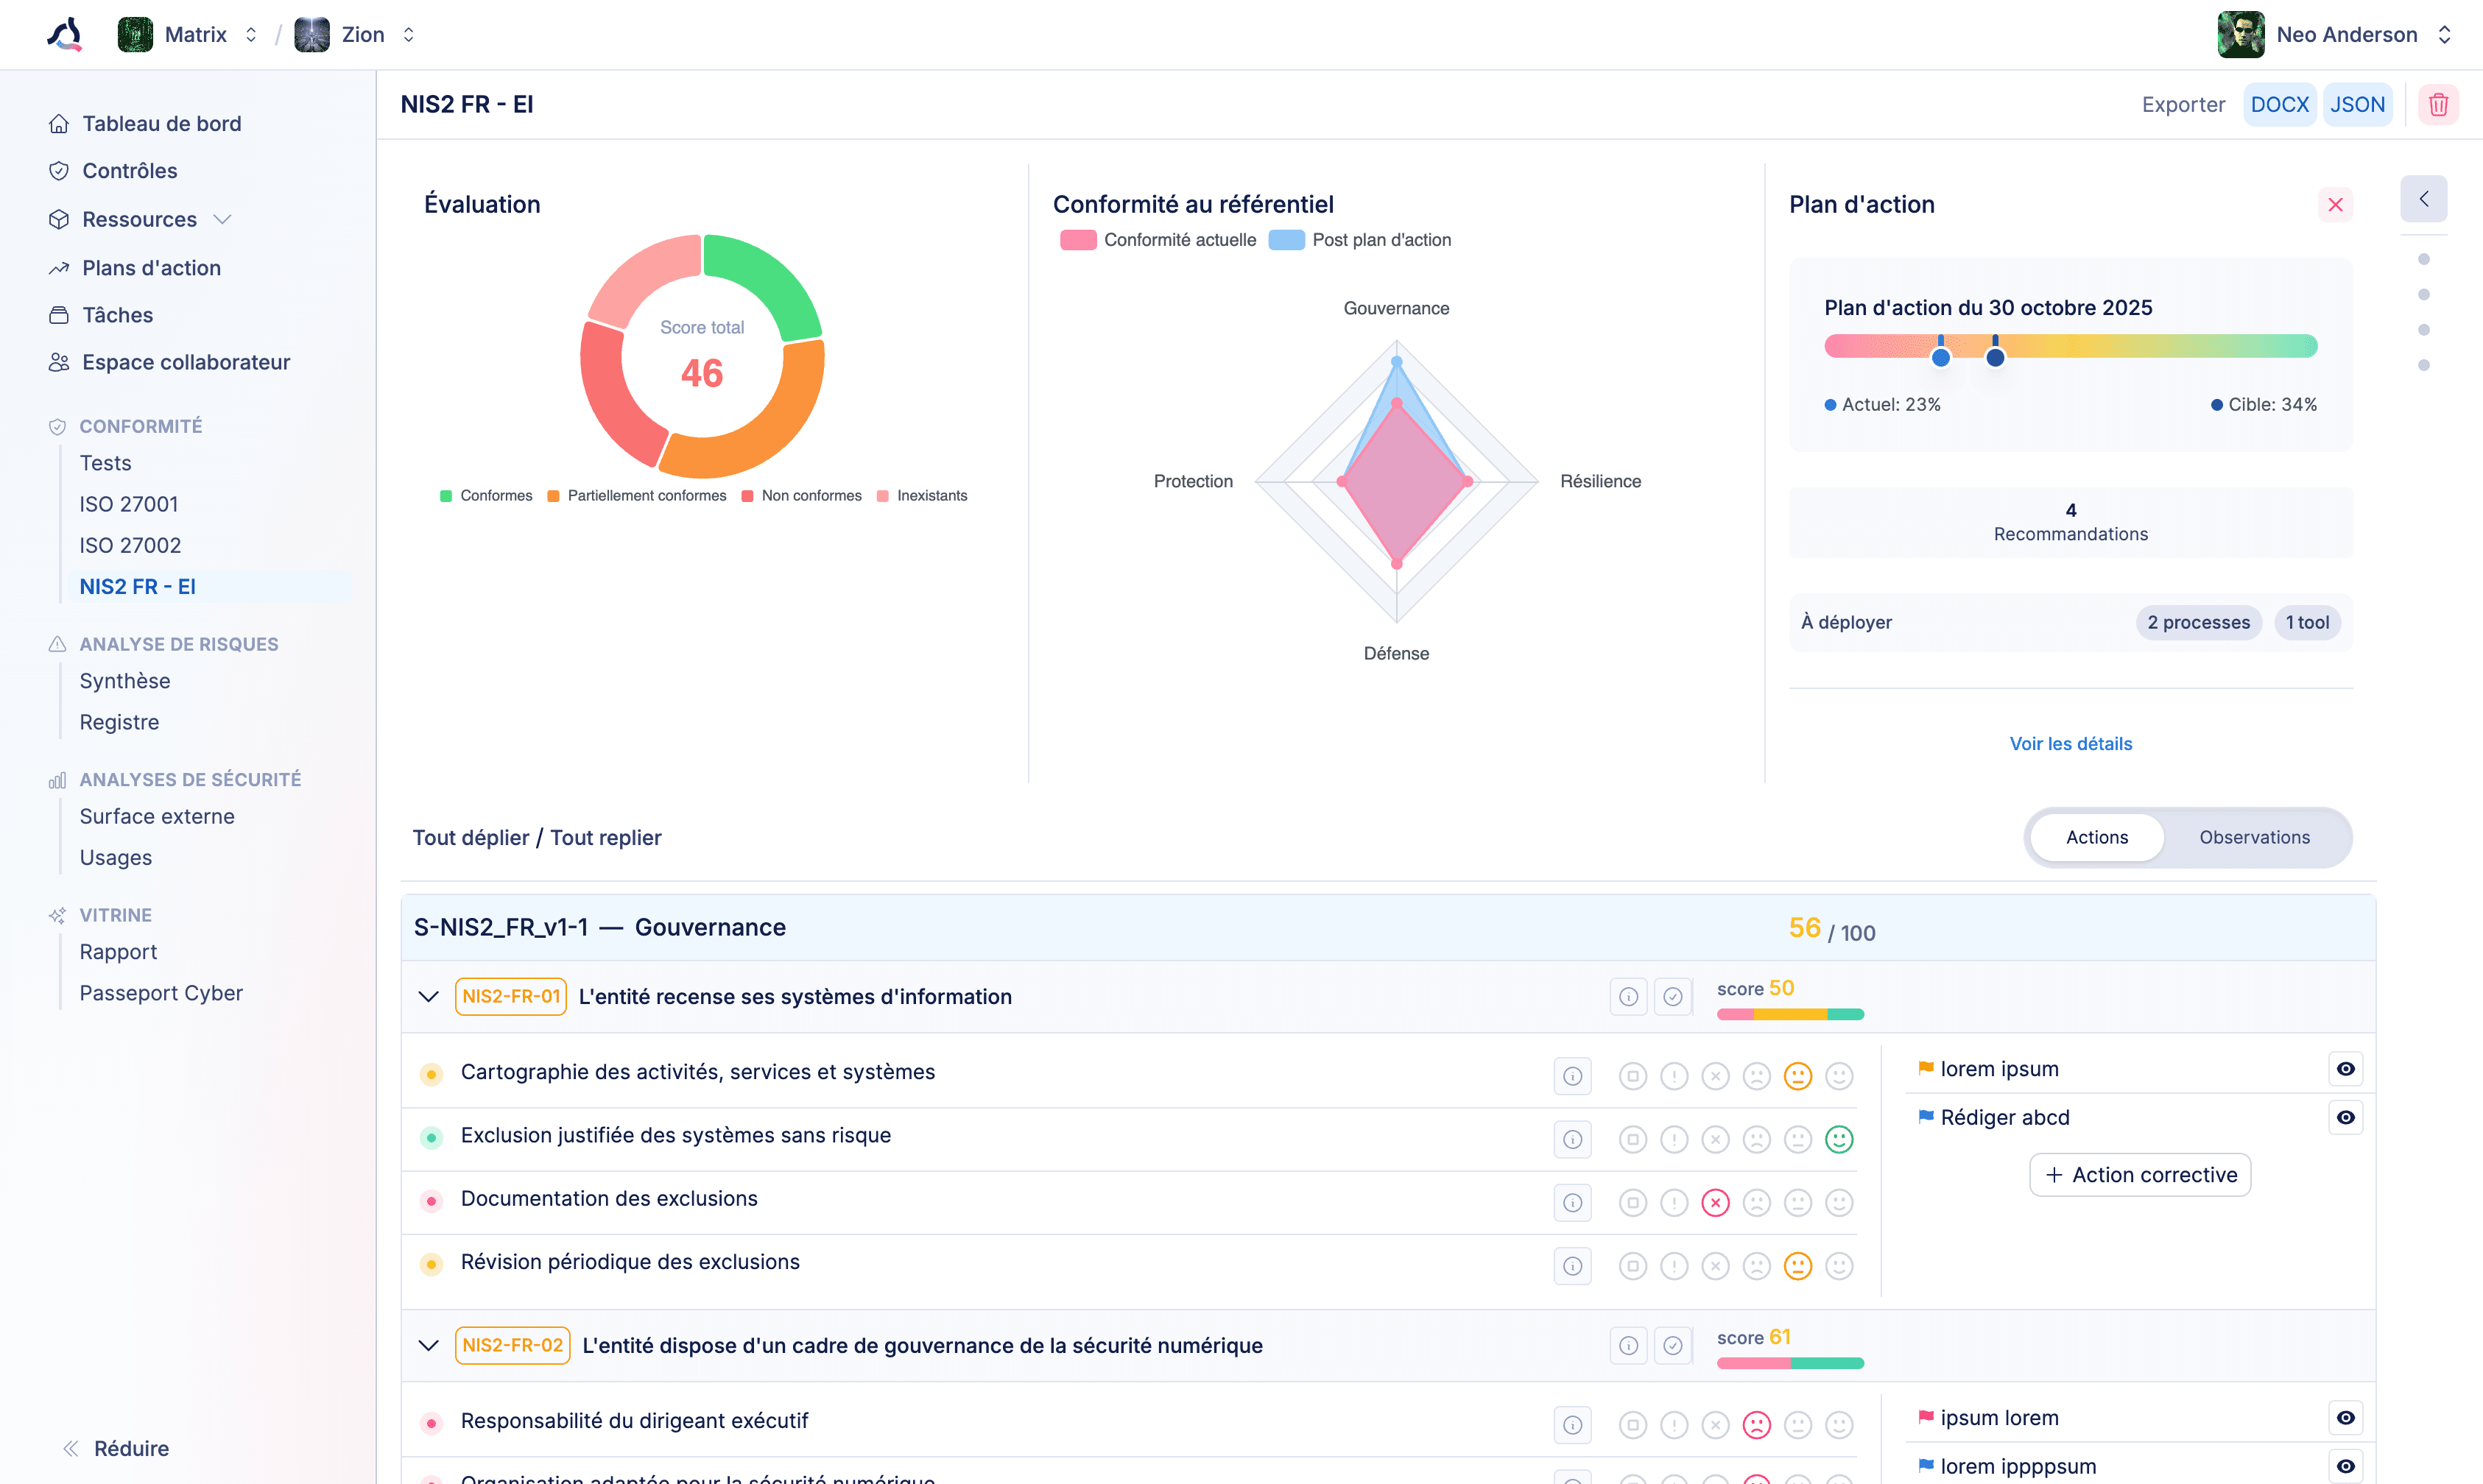Show the Rédiger abcd observation via eye icon
Screen dimensions: 2483x1484
2346,1117
